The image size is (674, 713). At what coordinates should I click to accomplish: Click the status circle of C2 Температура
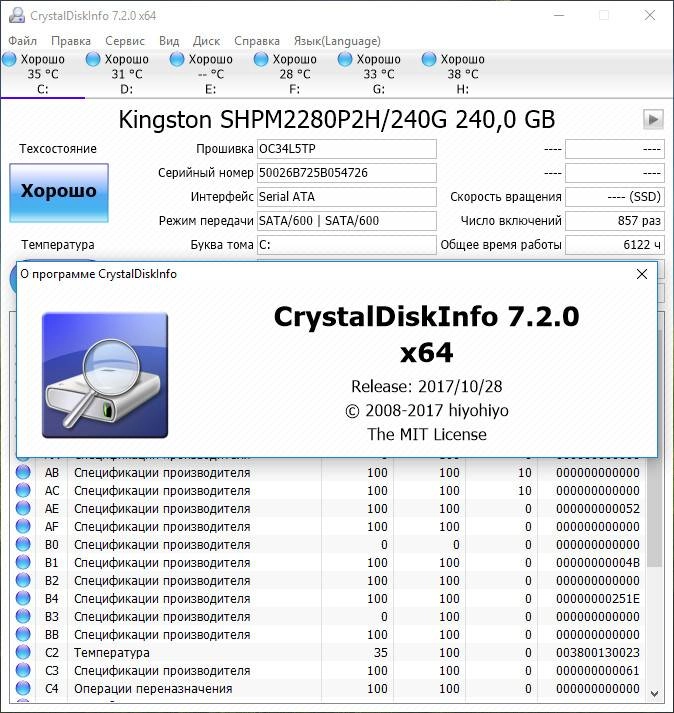tap(23, 653)
